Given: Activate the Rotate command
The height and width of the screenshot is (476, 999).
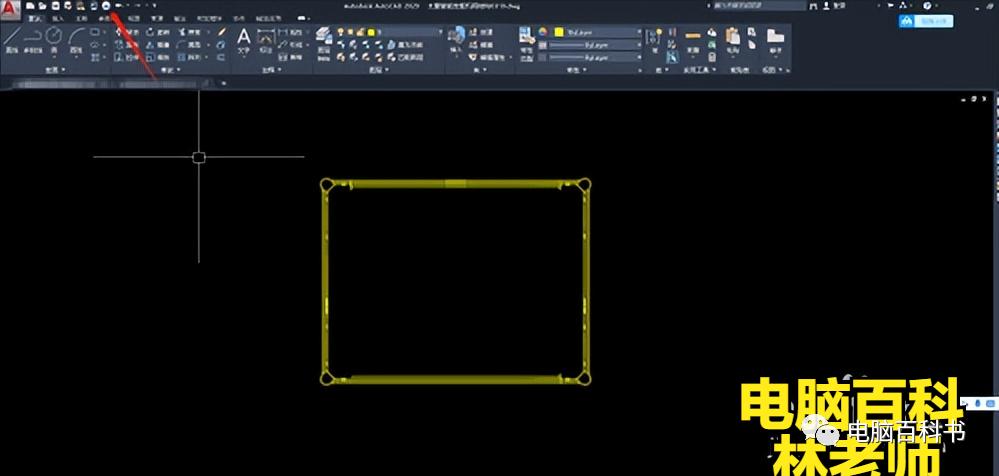Looking at the screenshot, I should pos(157,32).
